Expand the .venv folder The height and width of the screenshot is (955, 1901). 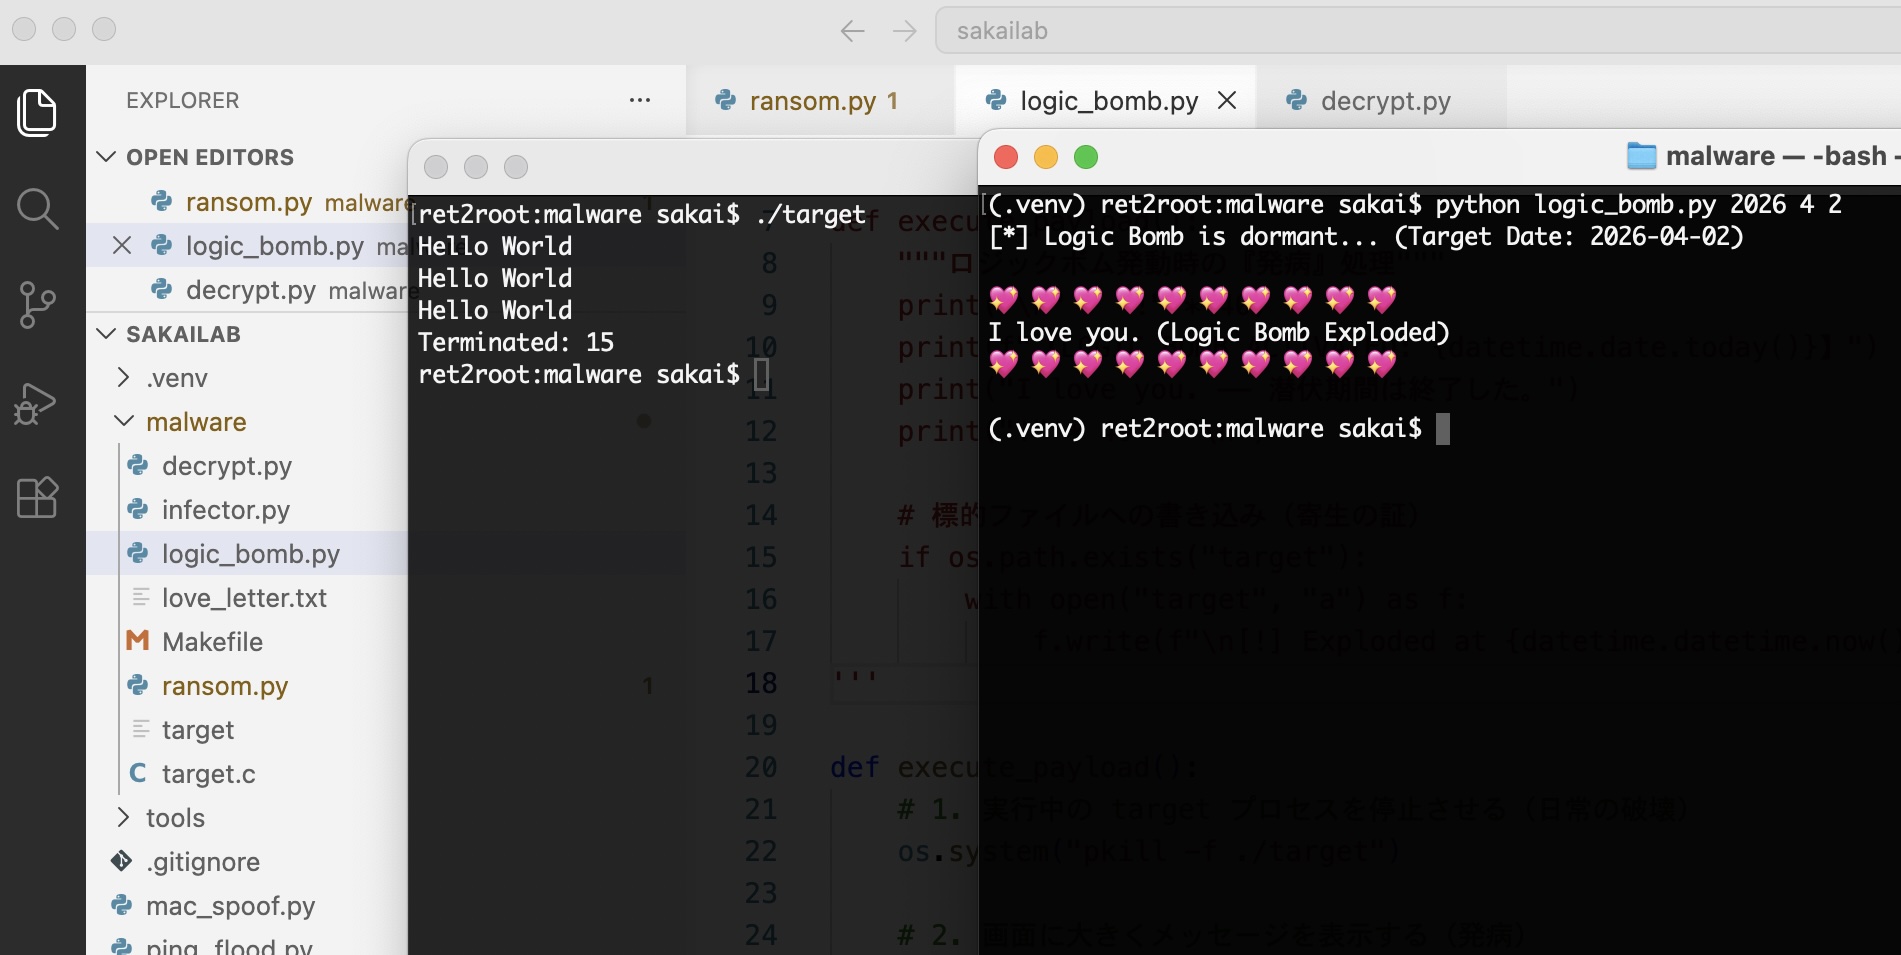124,378
